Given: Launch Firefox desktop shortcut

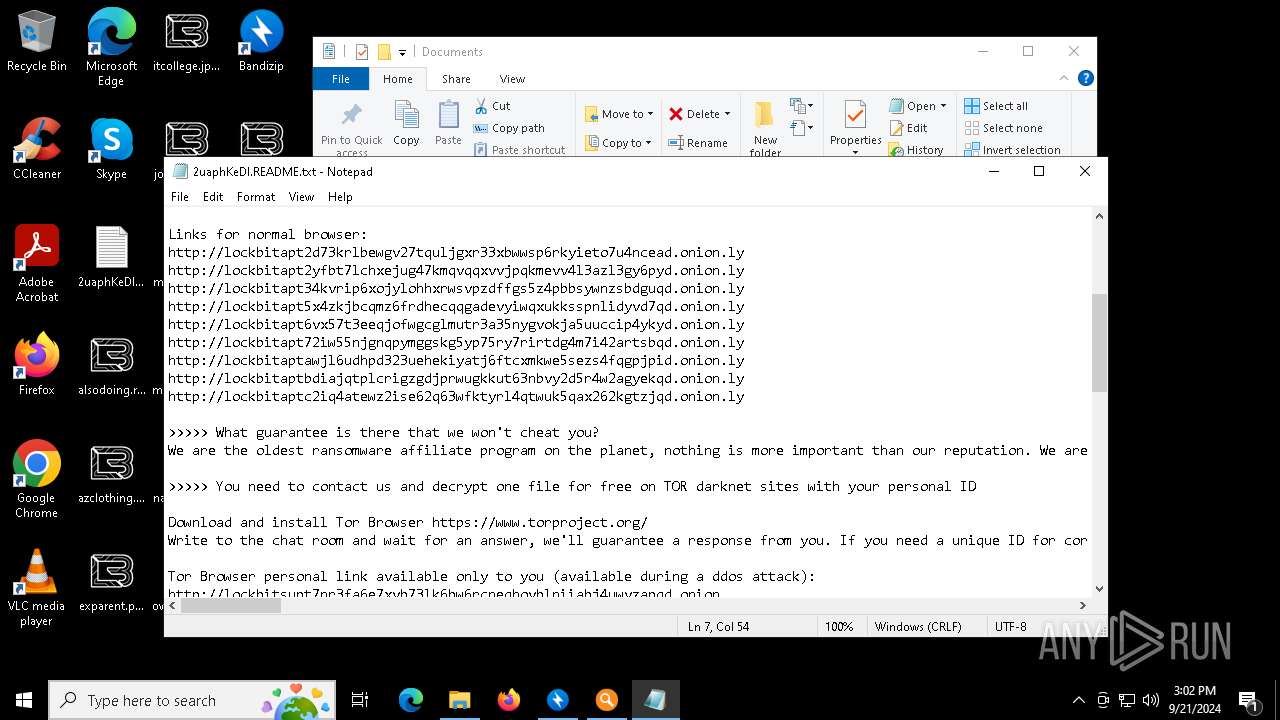Looking at the screenshot, I should [37, 366].
